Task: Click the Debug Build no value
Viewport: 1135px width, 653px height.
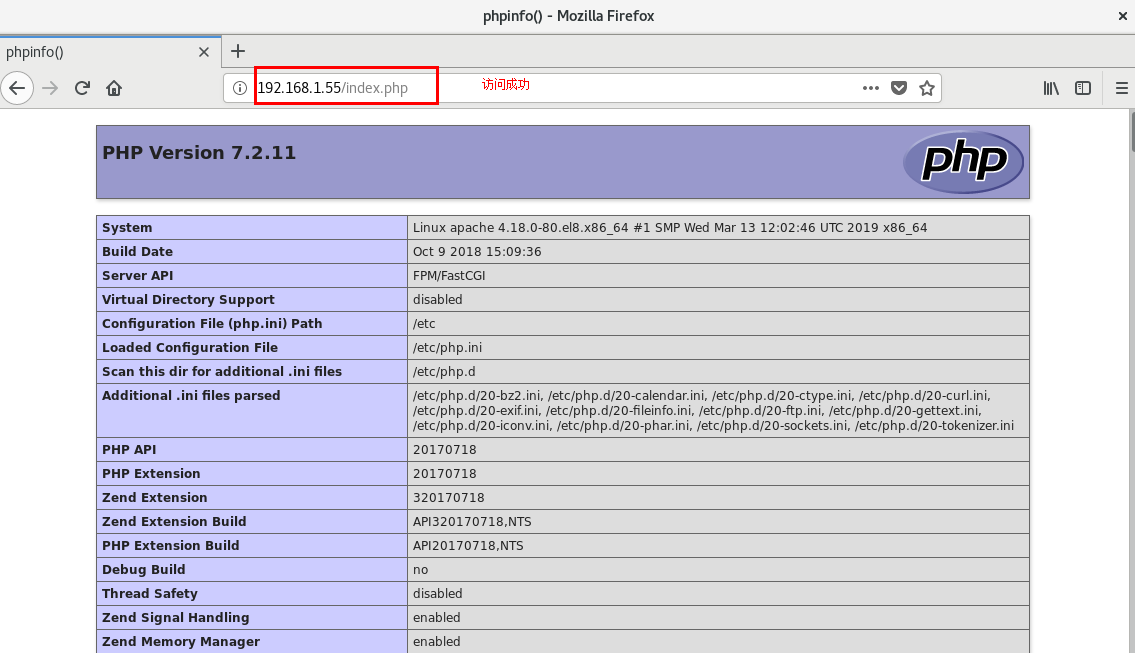Action: pyautogui.click(x=421, y=569)
